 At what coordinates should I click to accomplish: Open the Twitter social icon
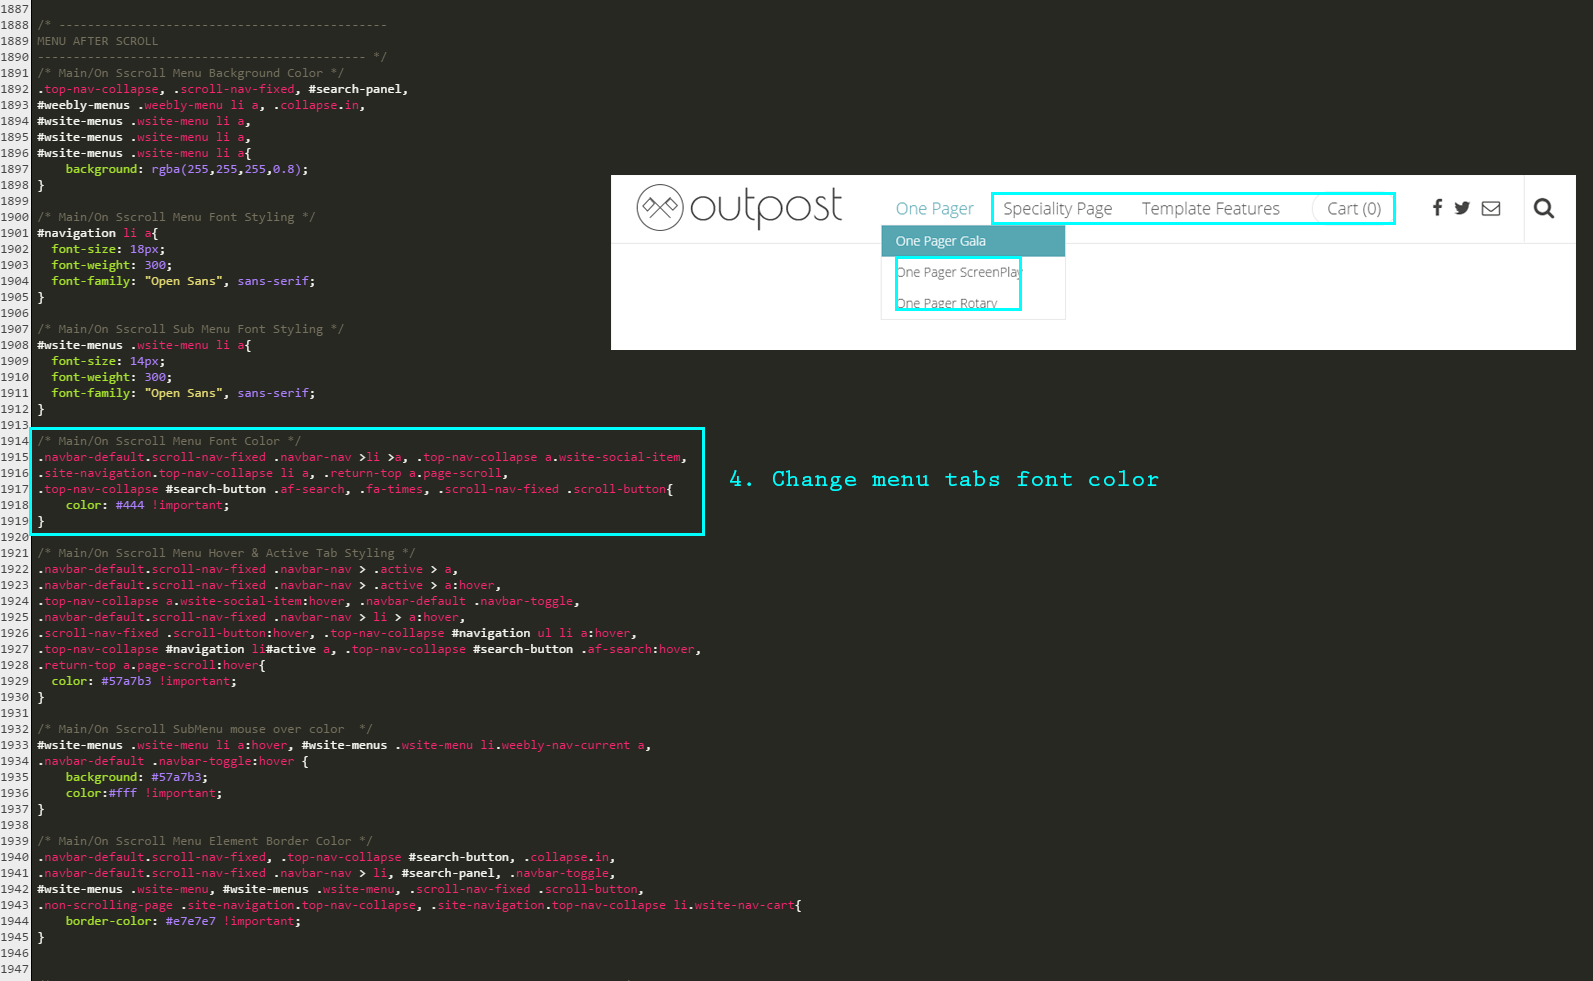point(1462,208)
